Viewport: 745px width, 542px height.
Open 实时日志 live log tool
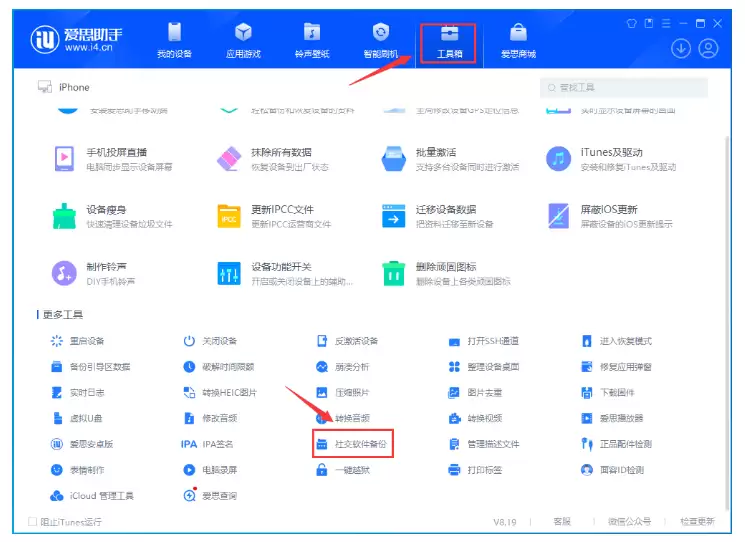77,392
